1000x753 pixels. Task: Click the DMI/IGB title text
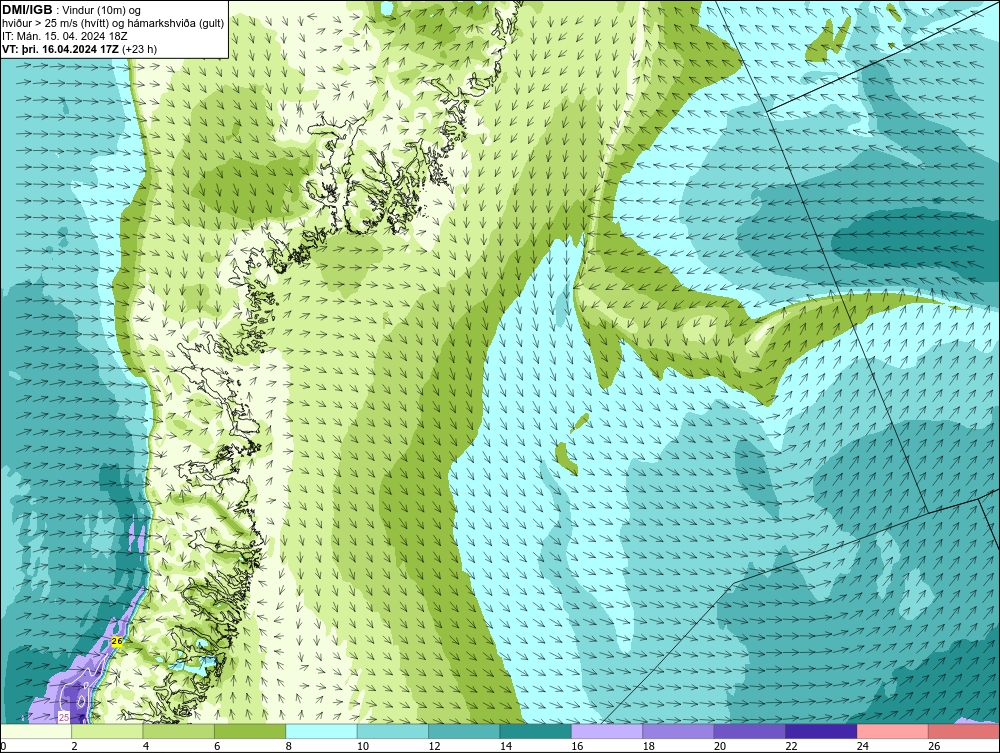(x=27, y=10)
